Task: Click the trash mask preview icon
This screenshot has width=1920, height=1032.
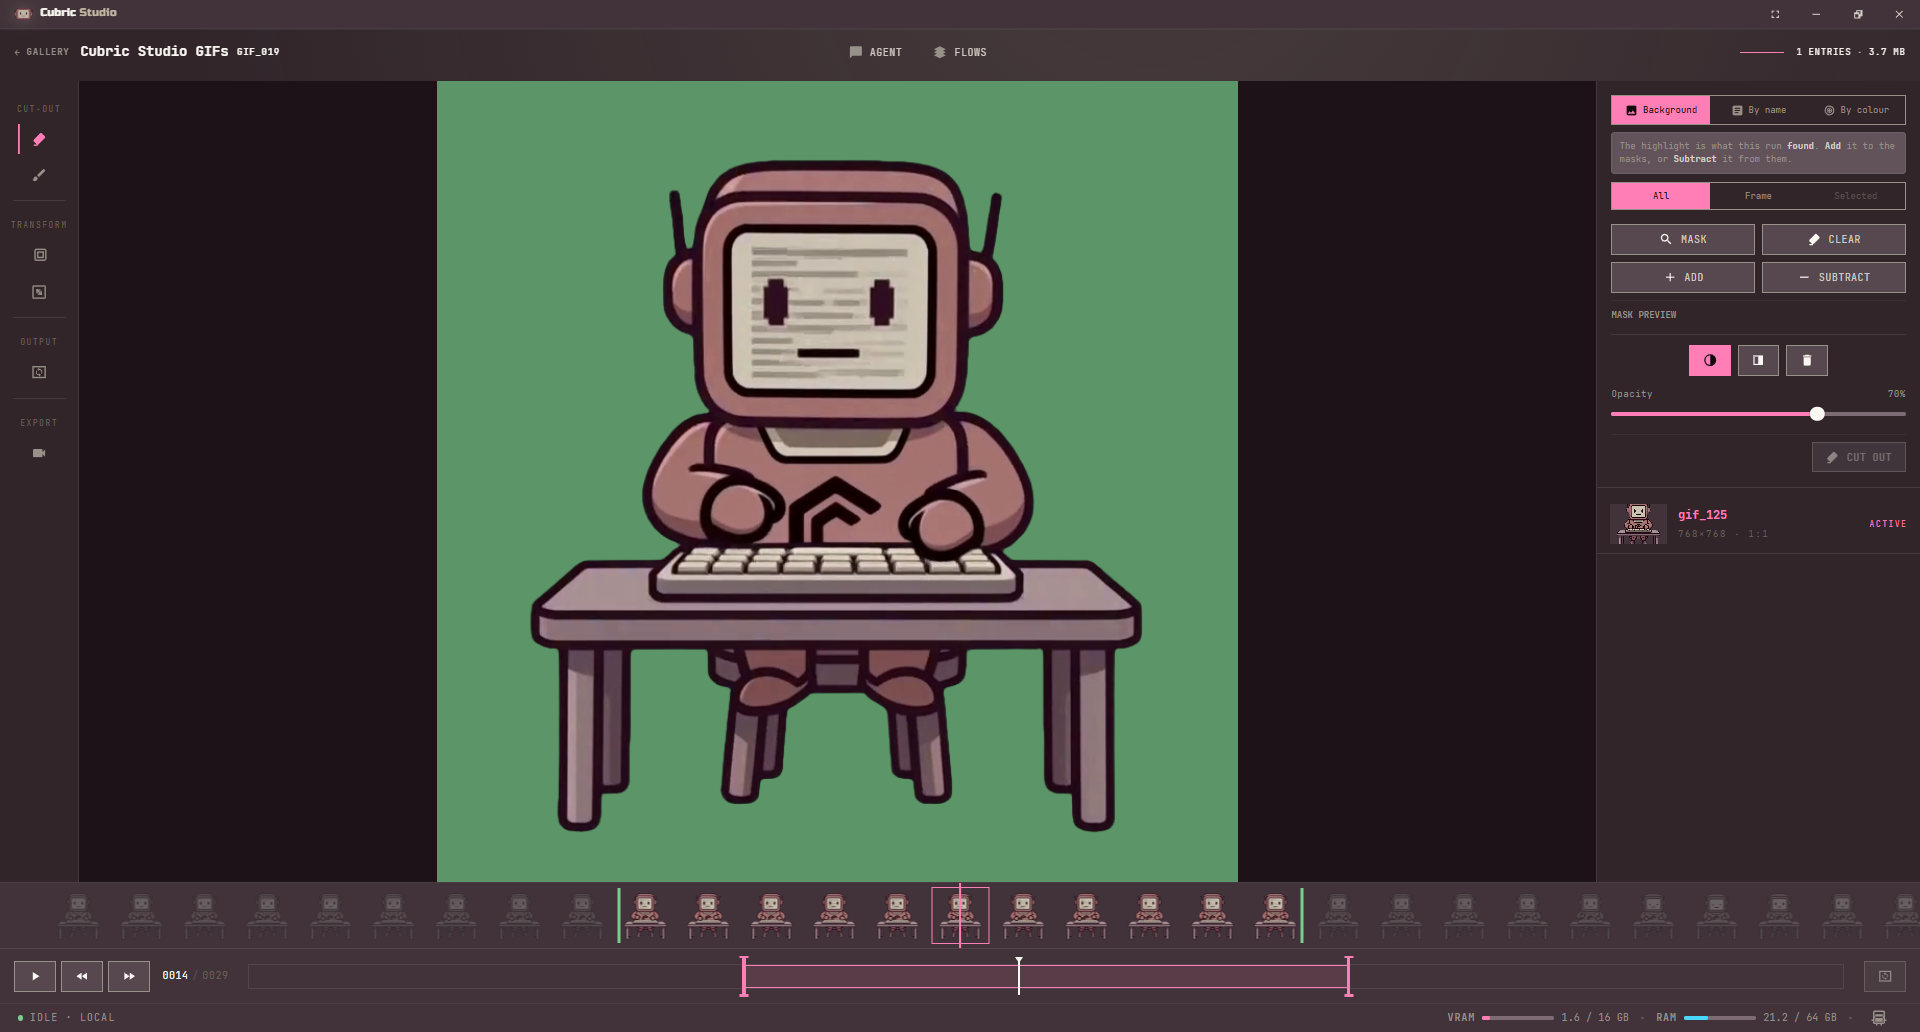Action: (x=1807, y=360)
